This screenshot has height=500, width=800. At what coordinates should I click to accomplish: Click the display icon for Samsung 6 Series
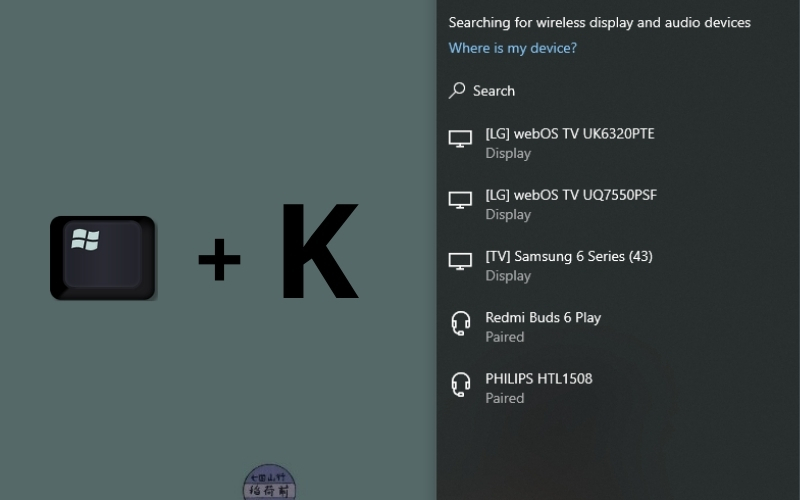click(x=460, y=261)
